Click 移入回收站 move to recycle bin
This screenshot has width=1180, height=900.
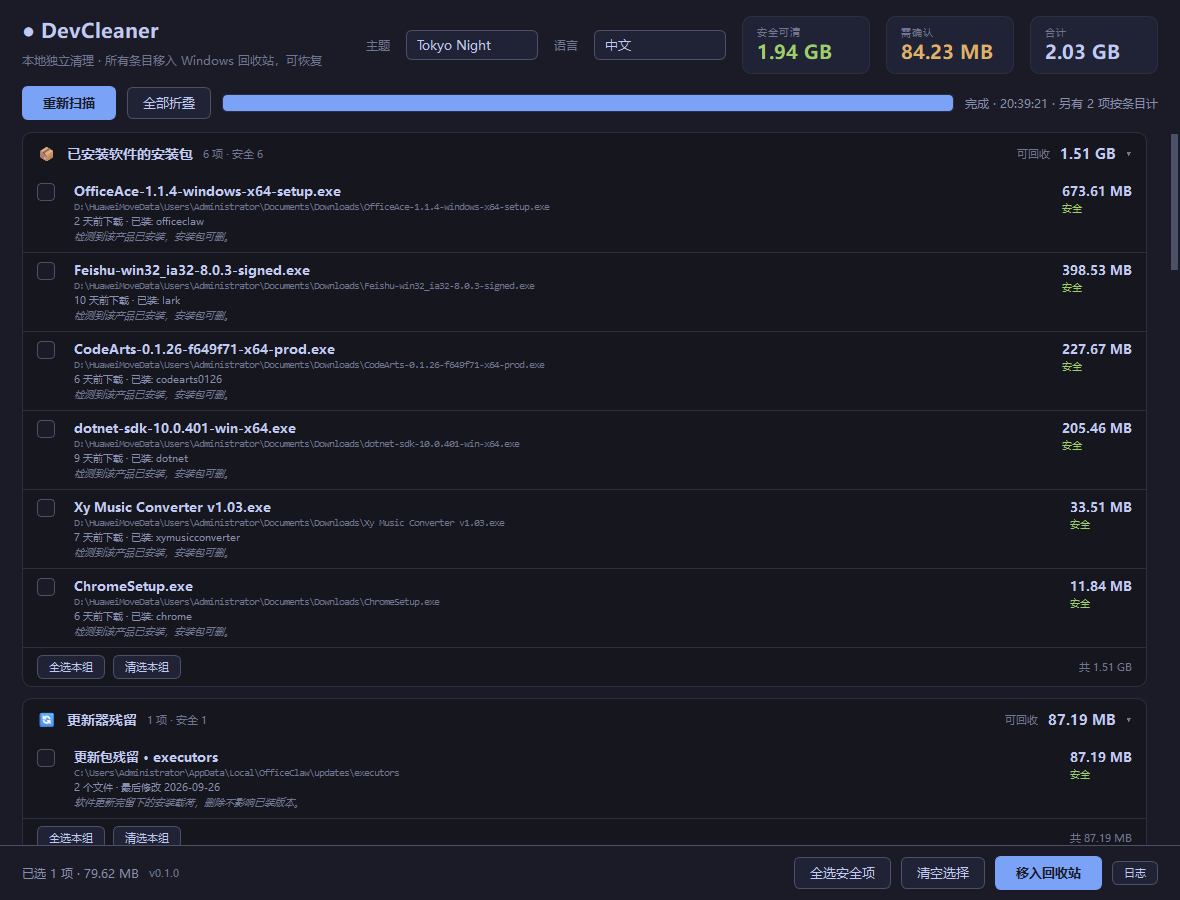[1048, 873]
